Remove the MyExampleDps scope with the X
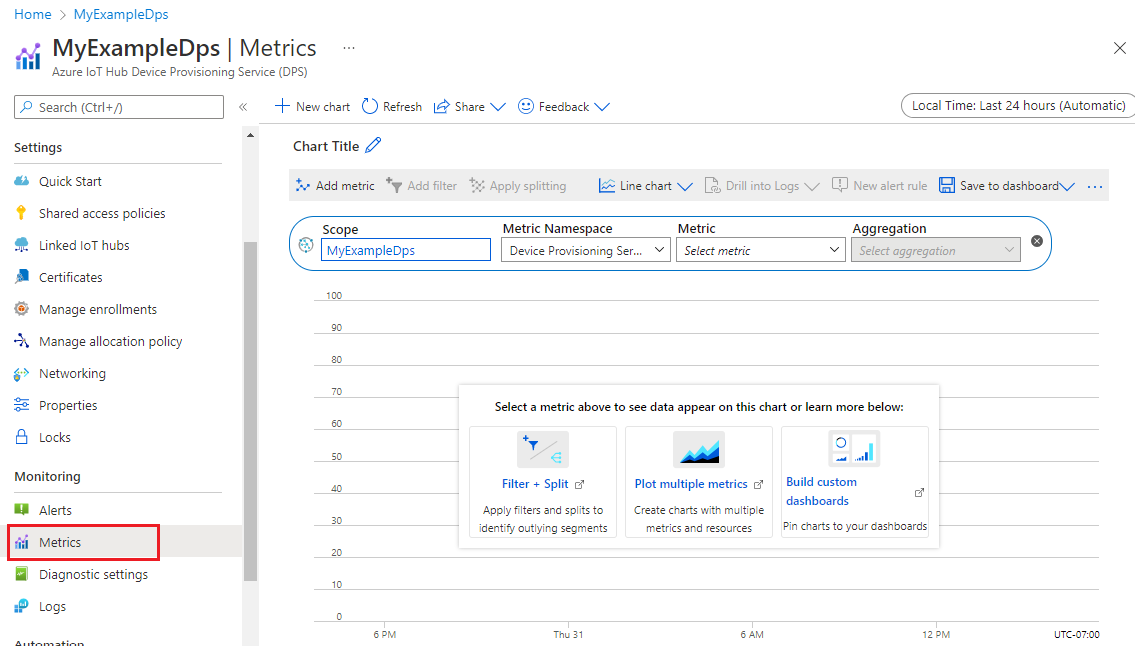This screenshot has height=646, width=1135. coord(1036,240)
